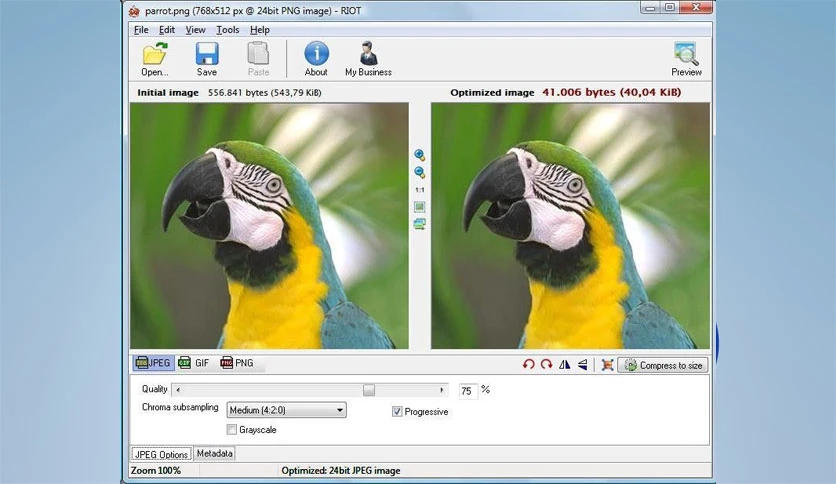Click the fit-to-window view icon
This screenshot has height=484, width=836.
point(420,206)
